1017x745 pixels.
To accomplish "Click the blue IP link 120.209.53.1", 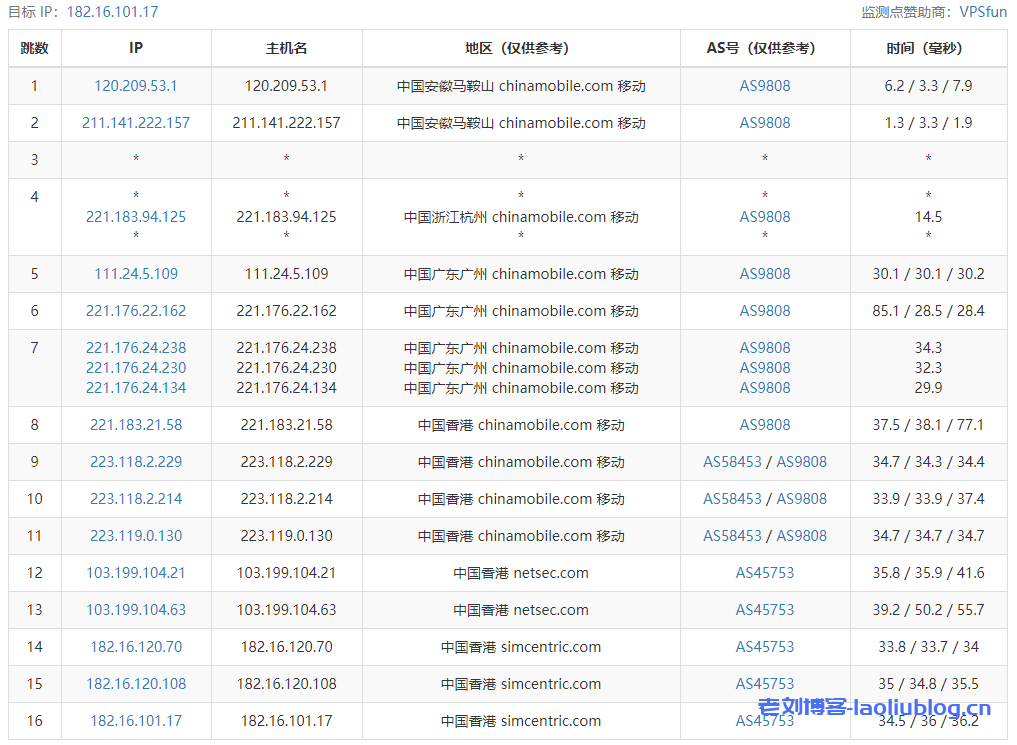I will point(136,86).
